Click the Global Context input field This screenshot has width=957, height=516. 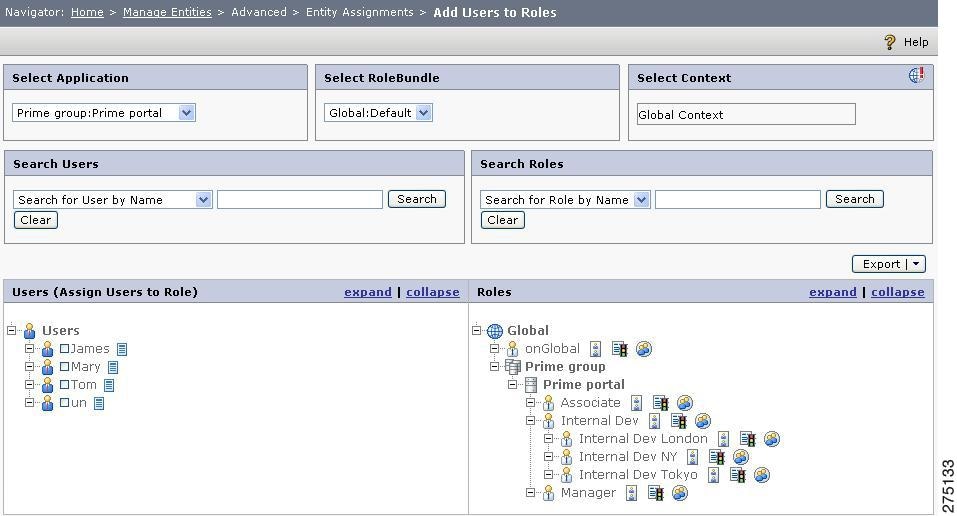coord(746,114)
